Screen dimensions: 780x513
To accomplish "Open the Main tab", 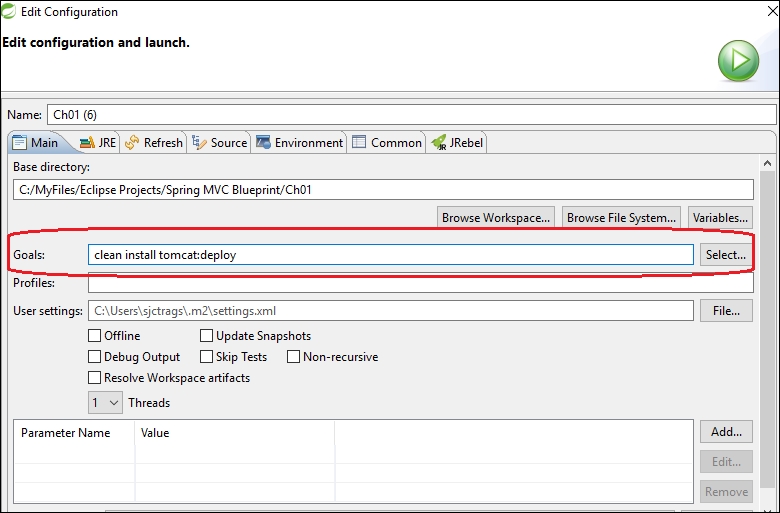I will pos(35,143).
